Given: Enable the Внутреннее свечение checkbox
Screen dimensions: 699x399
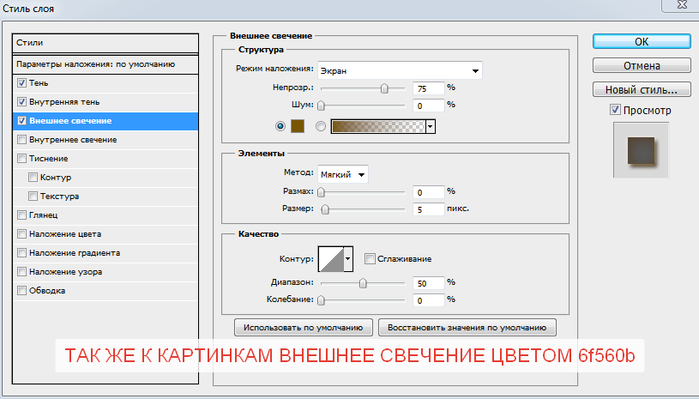Looking at the screenshot, I should pyautogui.click(x=22, y=140).
